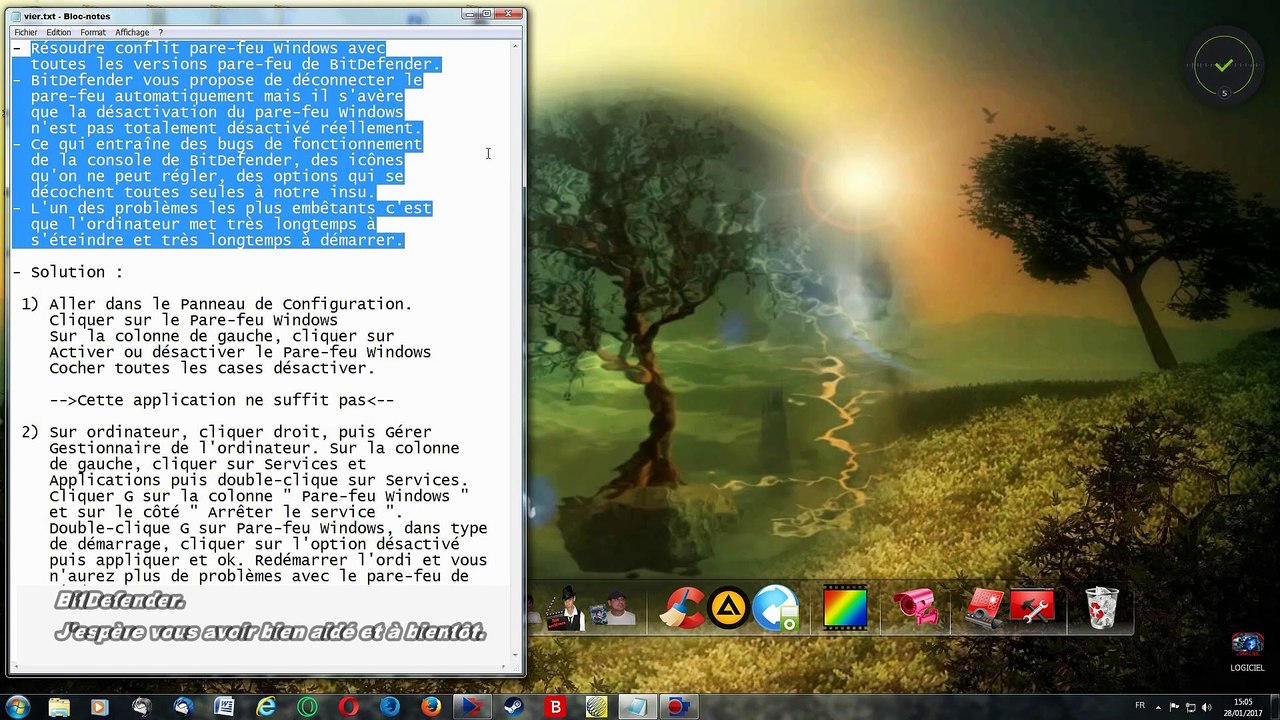1280x720 pixels.
Task: Click the Notepad scroll down arrow
Action: pyautogui.click(x=517, y=656)
